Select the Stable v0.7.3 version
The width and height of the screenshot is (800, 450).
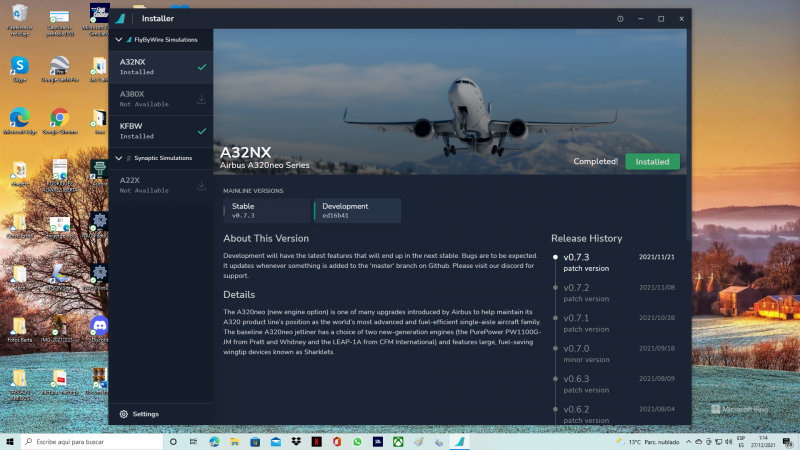point(266,210)
